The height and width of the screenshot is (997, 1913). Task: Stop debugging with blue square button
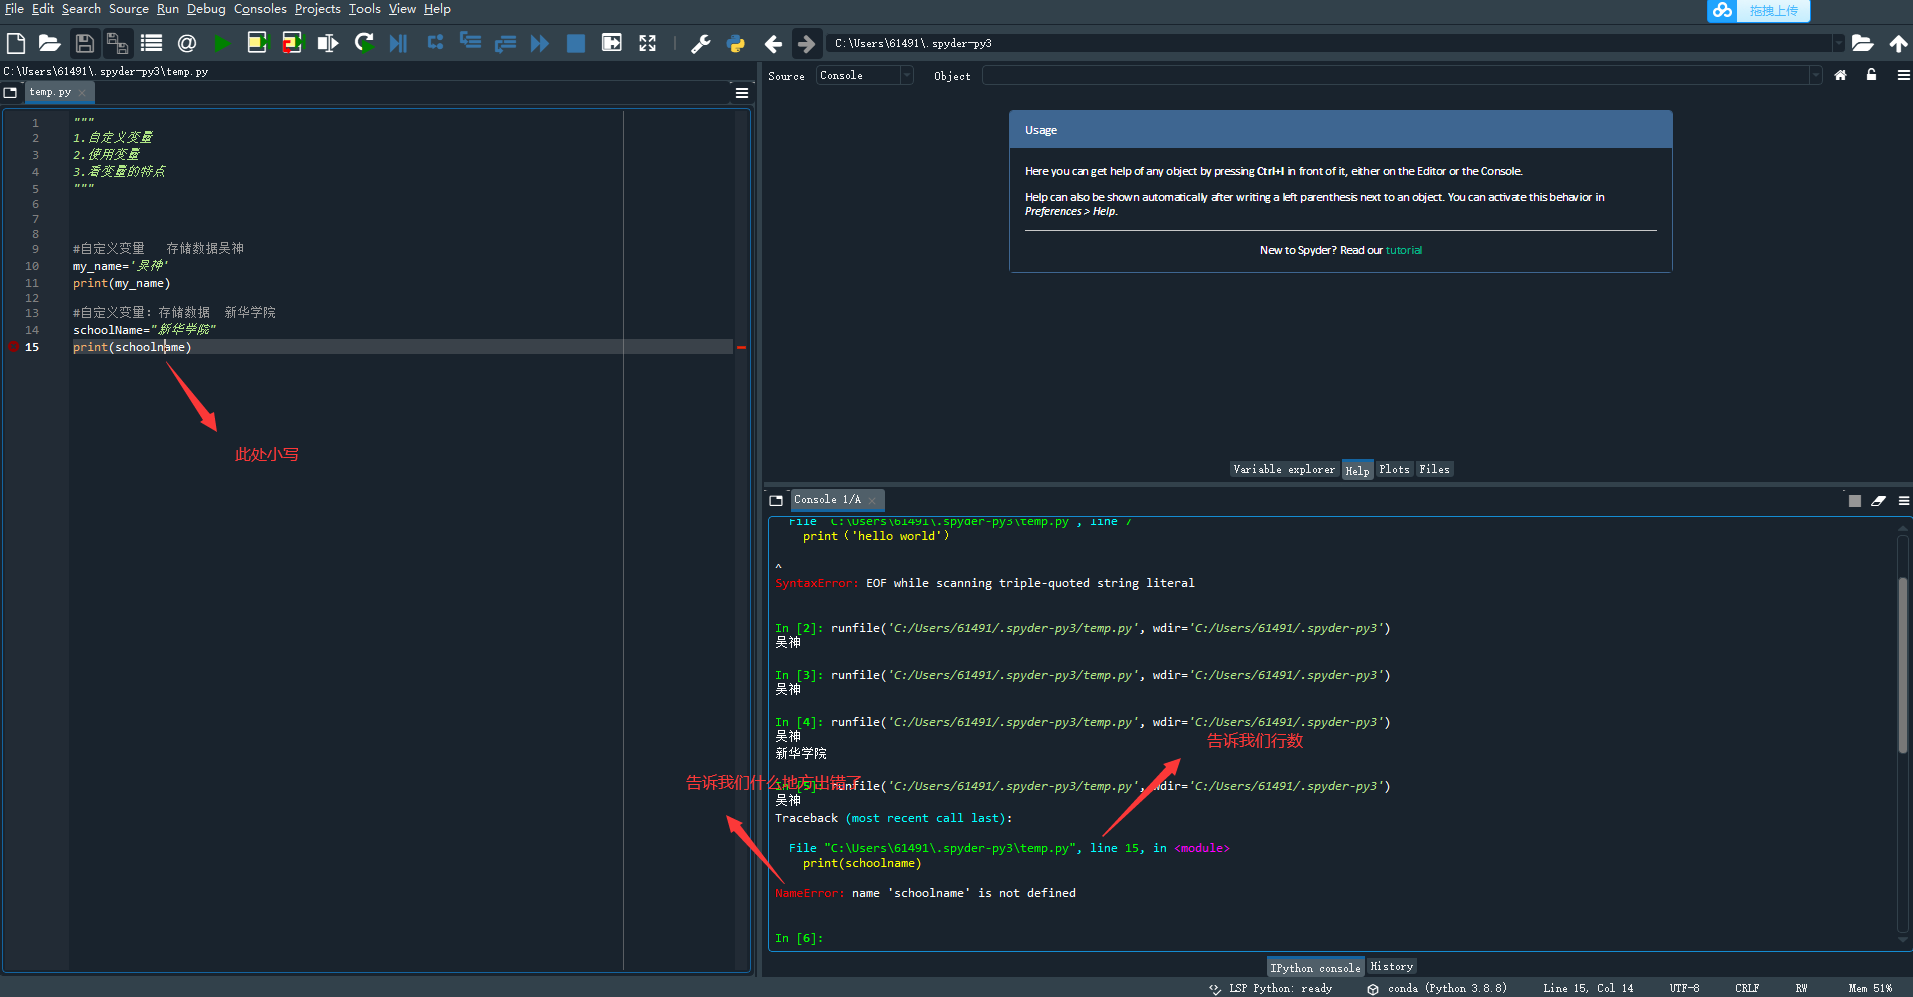click(x=576, y=43)
